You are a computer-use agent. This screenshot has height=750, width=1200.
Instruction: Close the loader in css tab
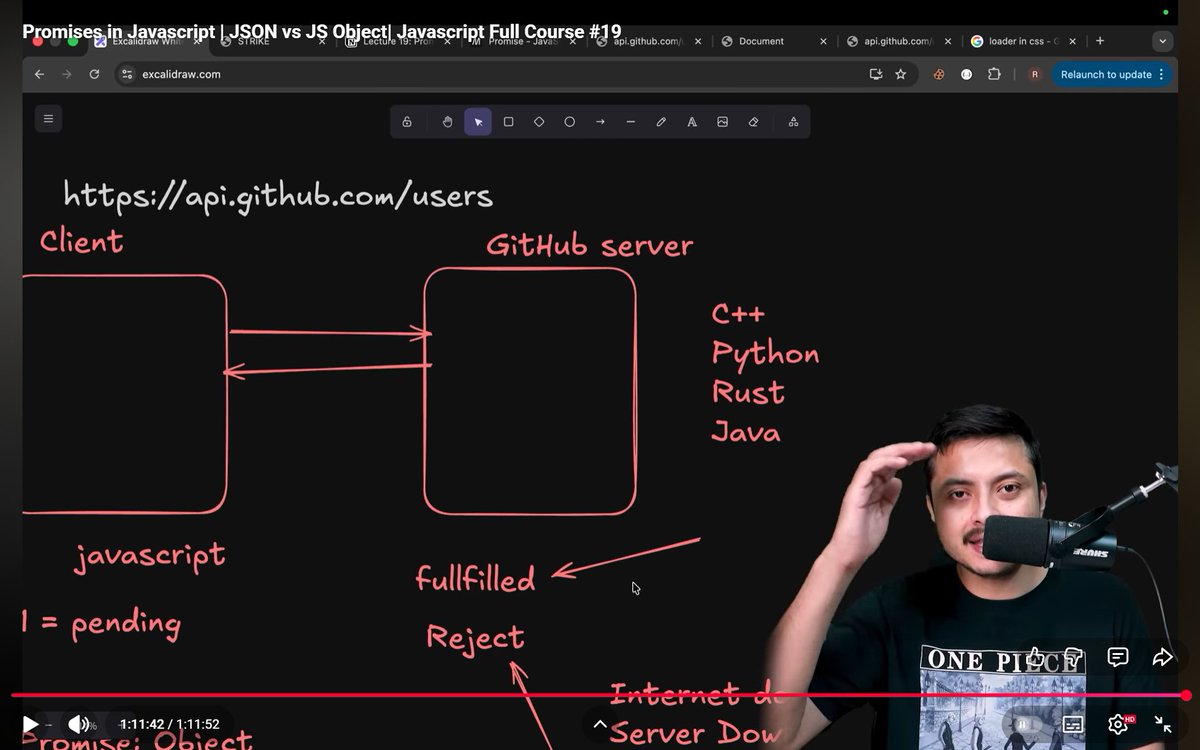tap(1073, 41)
